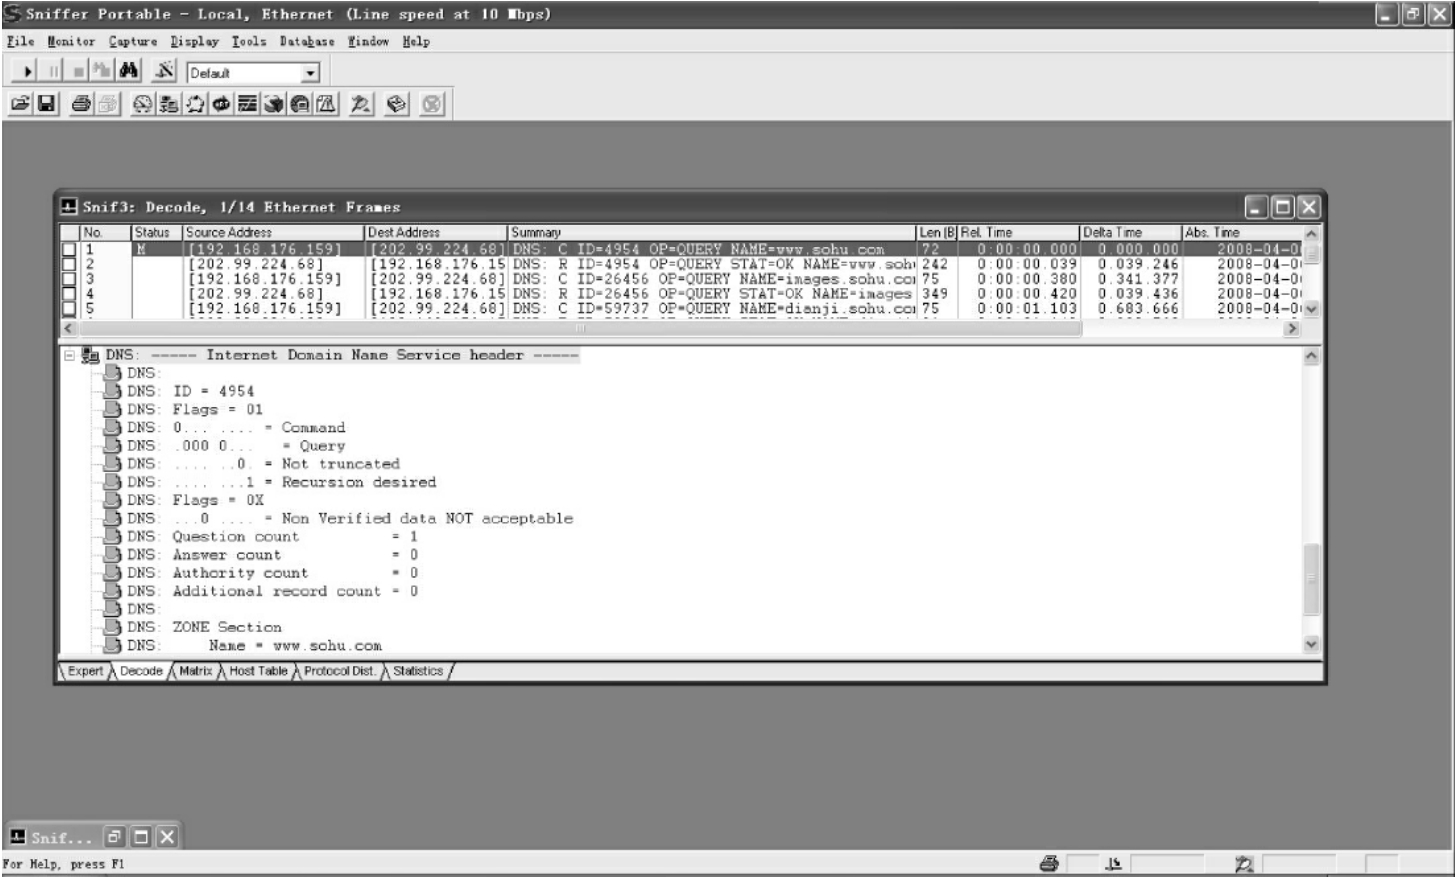Open the Window menu
1455x877 pixels.
[368, 41]
